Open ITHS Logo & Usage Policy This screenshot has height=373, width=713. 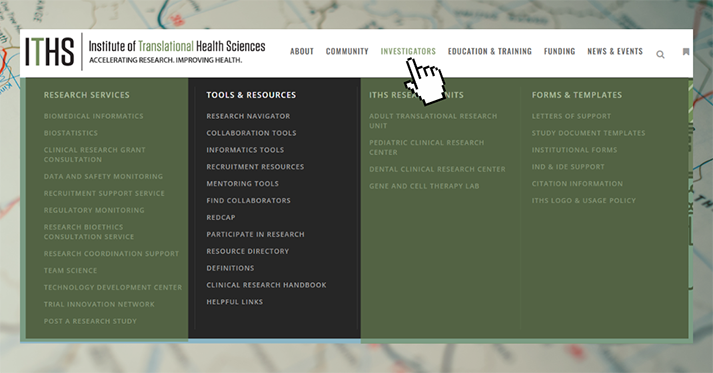pyautogui.click(x=583, y=200)
